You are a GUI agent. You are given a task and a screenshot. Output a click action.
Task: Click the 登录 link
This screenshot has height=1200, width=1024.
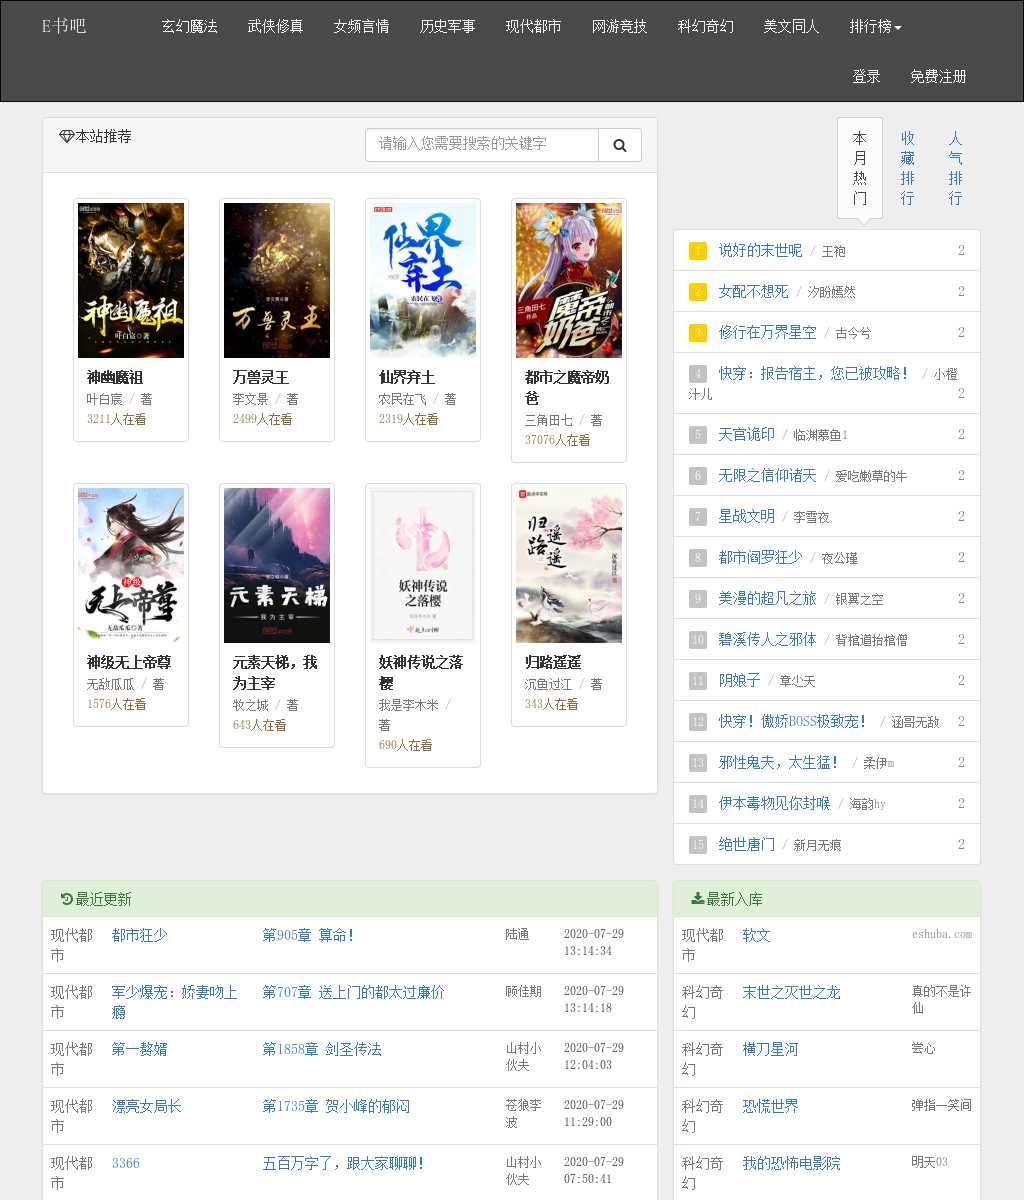pyautogui.click(x=866, y=77)
